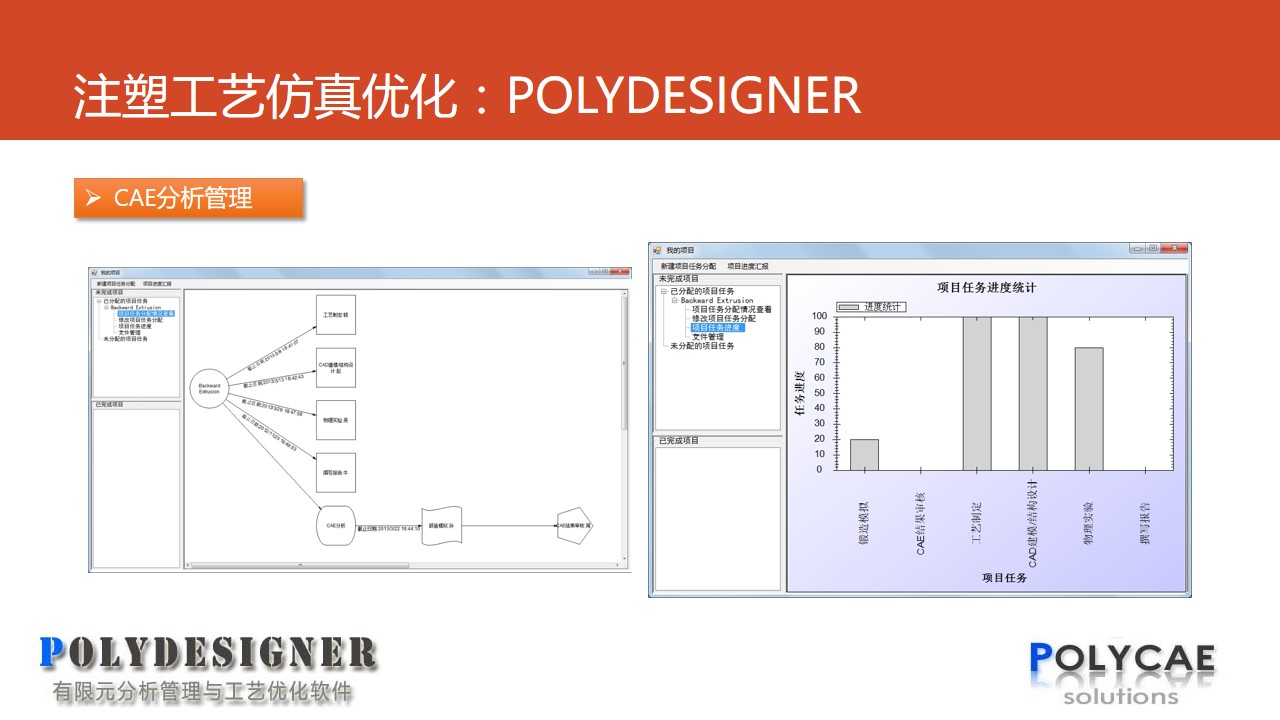Click the 撰写报告 box in the flowchart

335,472
